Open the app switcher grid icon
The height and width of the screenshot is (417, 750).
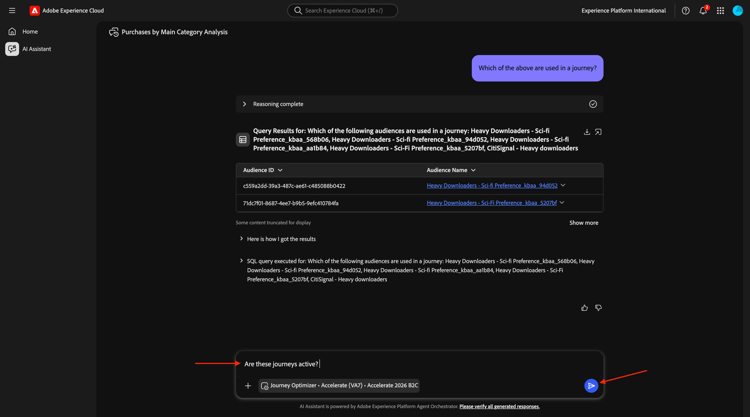tap(720, 11)
